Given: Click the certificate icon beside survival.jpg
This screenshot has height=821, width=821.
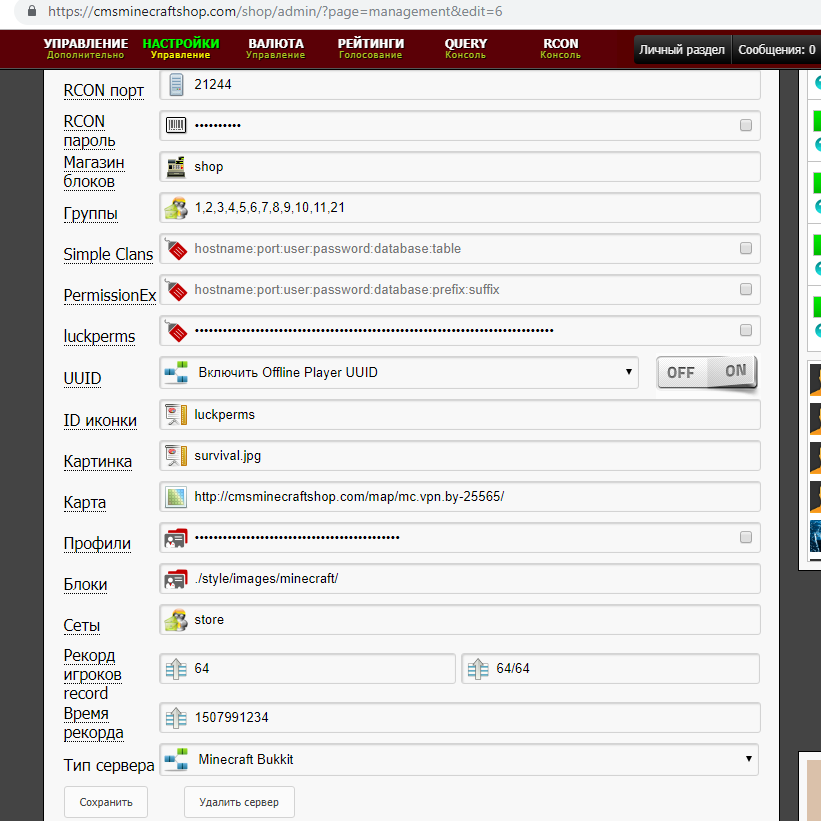Looking at the screenshot, I should tap(177, 455).
